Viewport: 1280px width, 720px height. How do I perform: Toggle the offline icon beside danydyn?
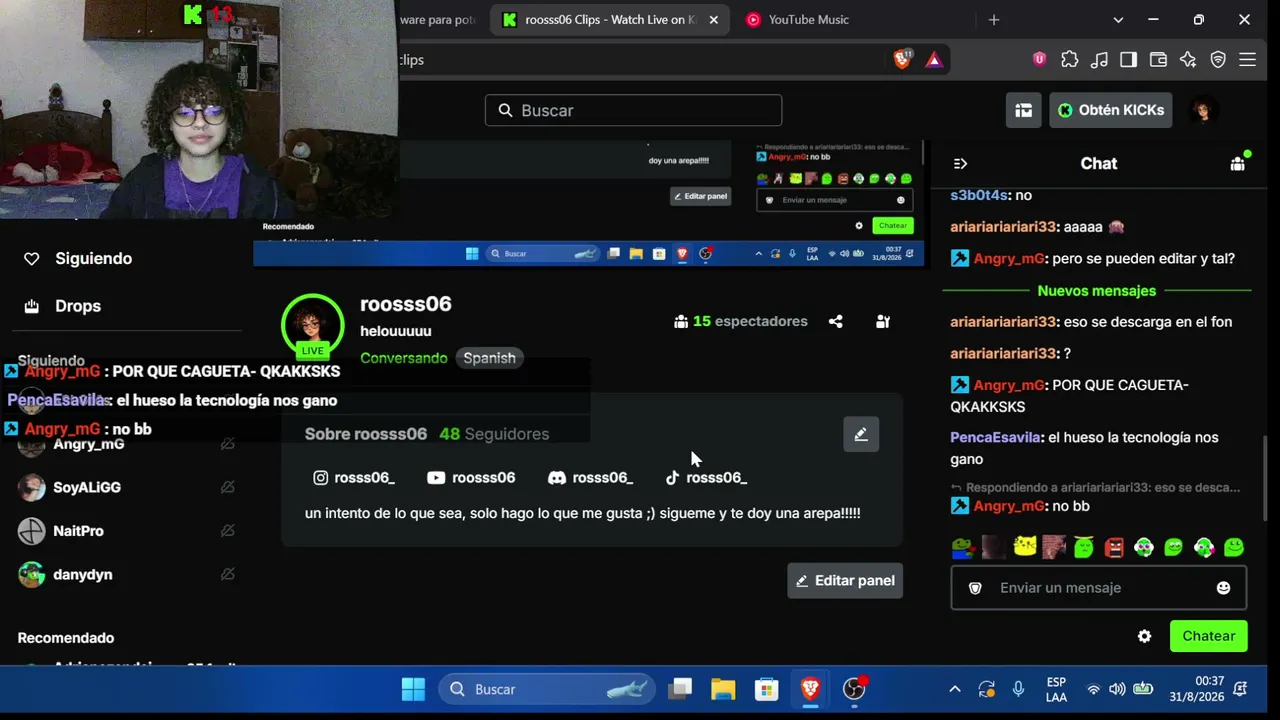click(x=227, y=575)
